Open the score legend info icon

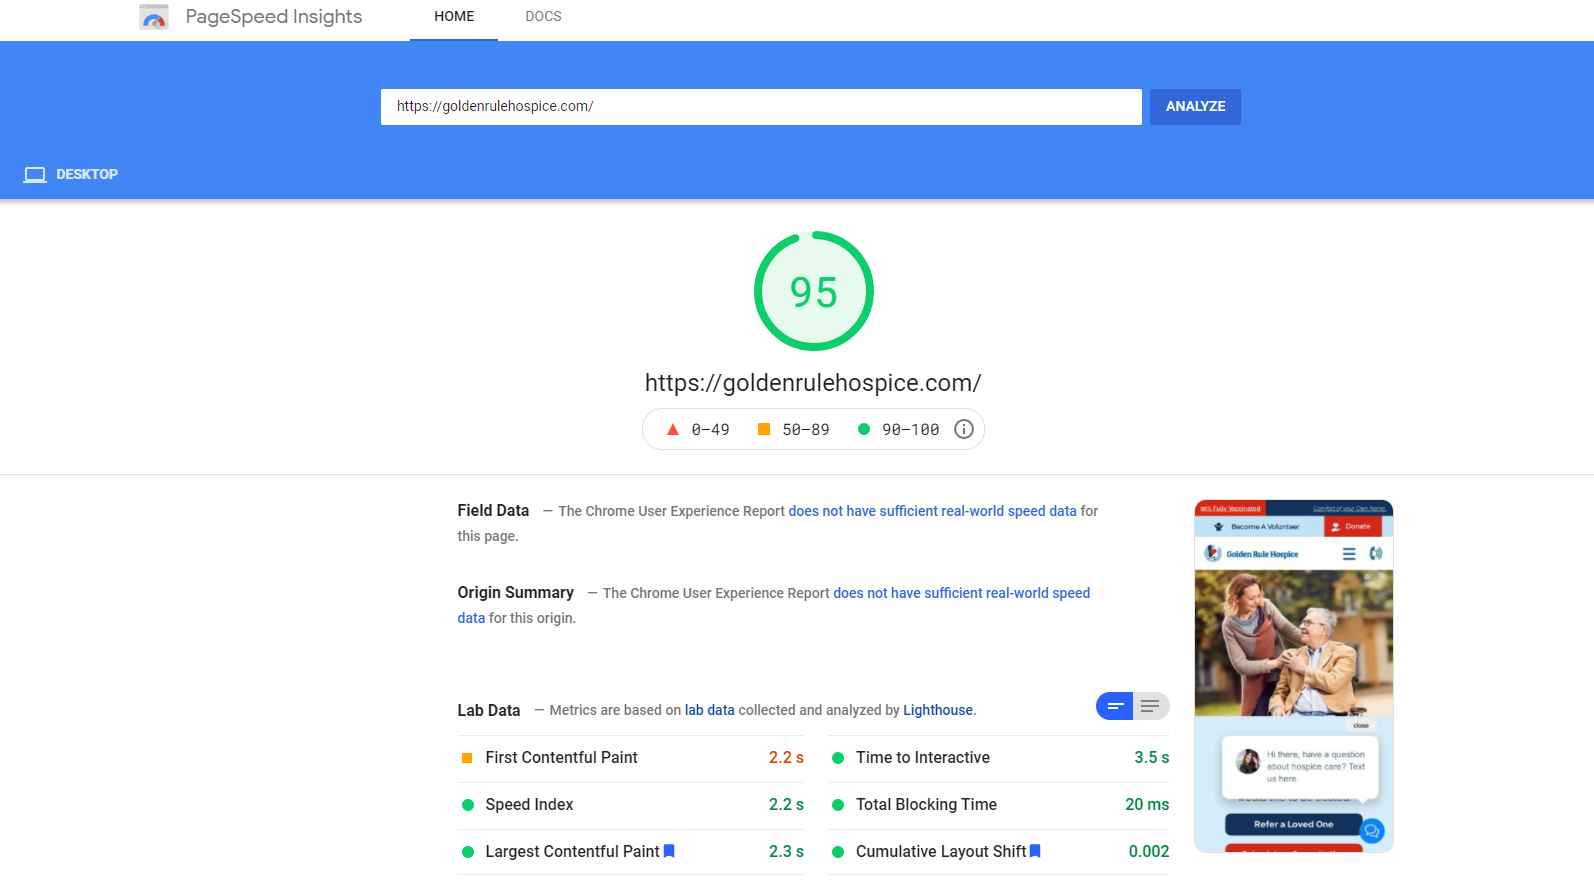coord(964,429)
